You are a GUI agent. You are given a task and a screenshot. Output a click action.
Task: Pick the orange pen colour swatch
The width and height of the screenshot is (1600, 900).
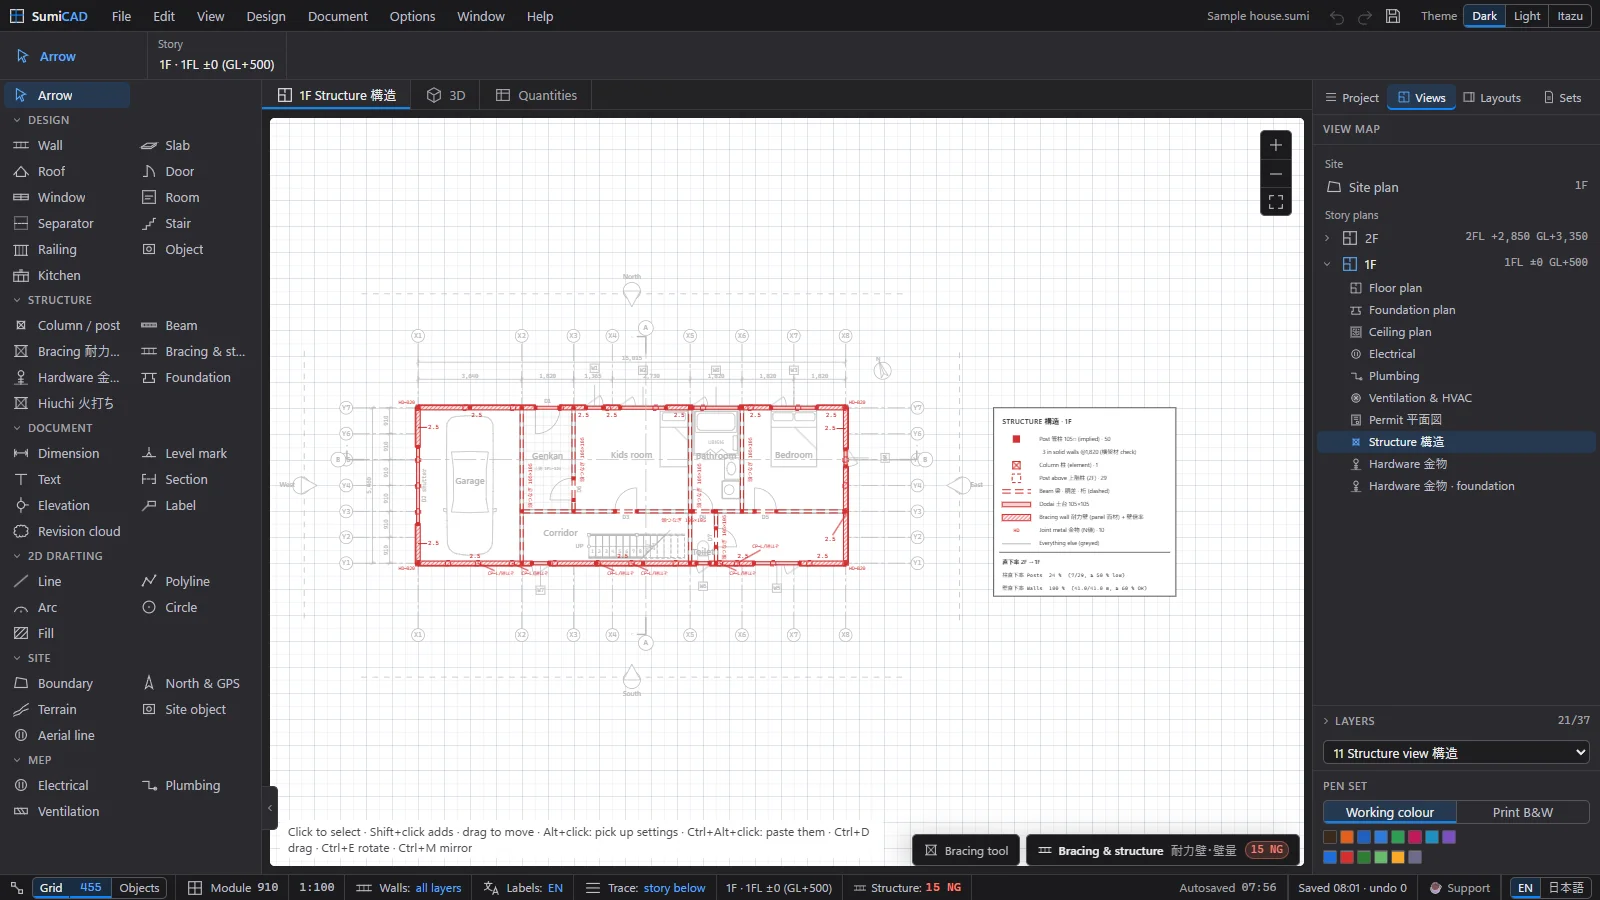(x=1347, y=837)
